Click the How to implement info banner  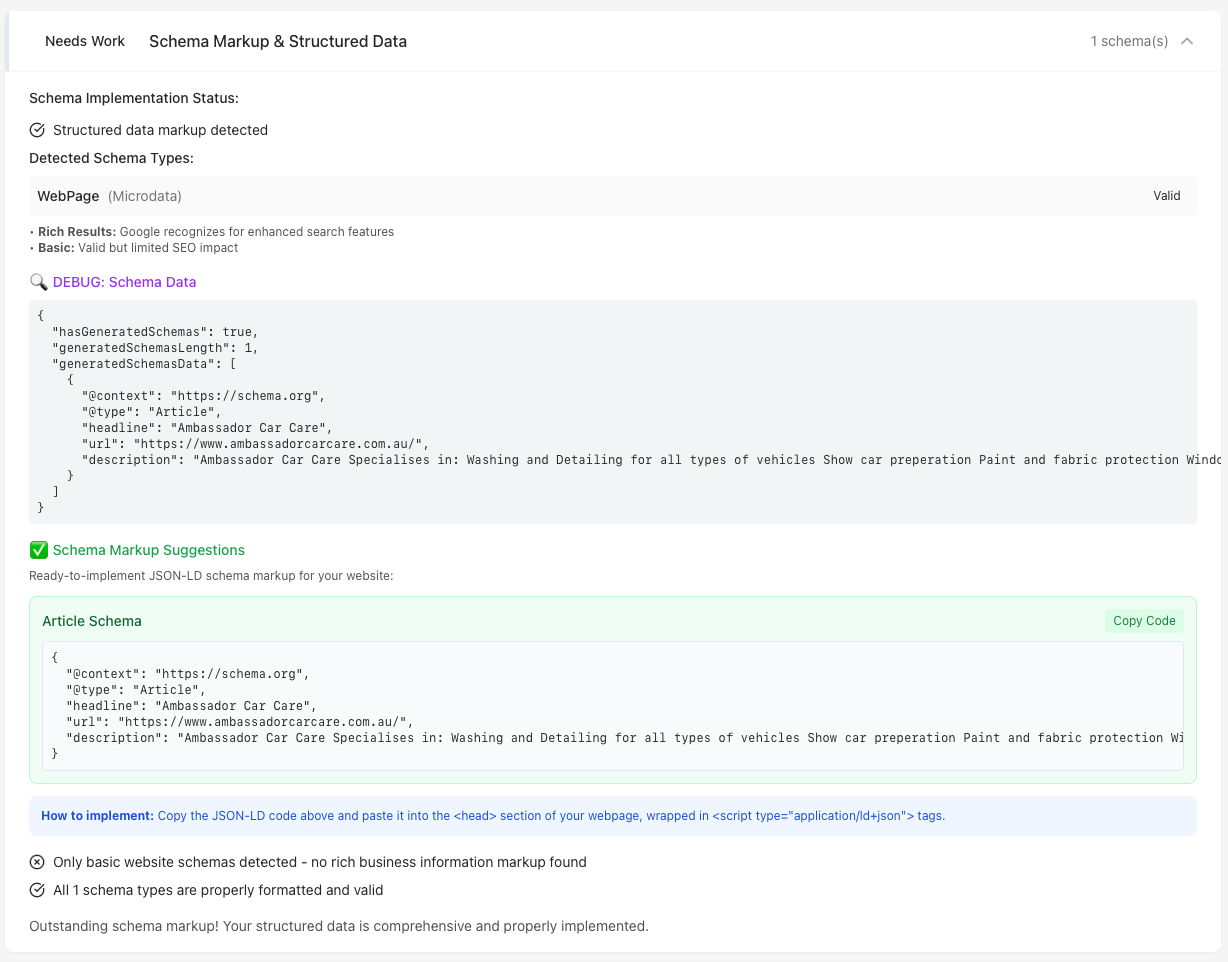pyautogui.click(x=614, y=815)
